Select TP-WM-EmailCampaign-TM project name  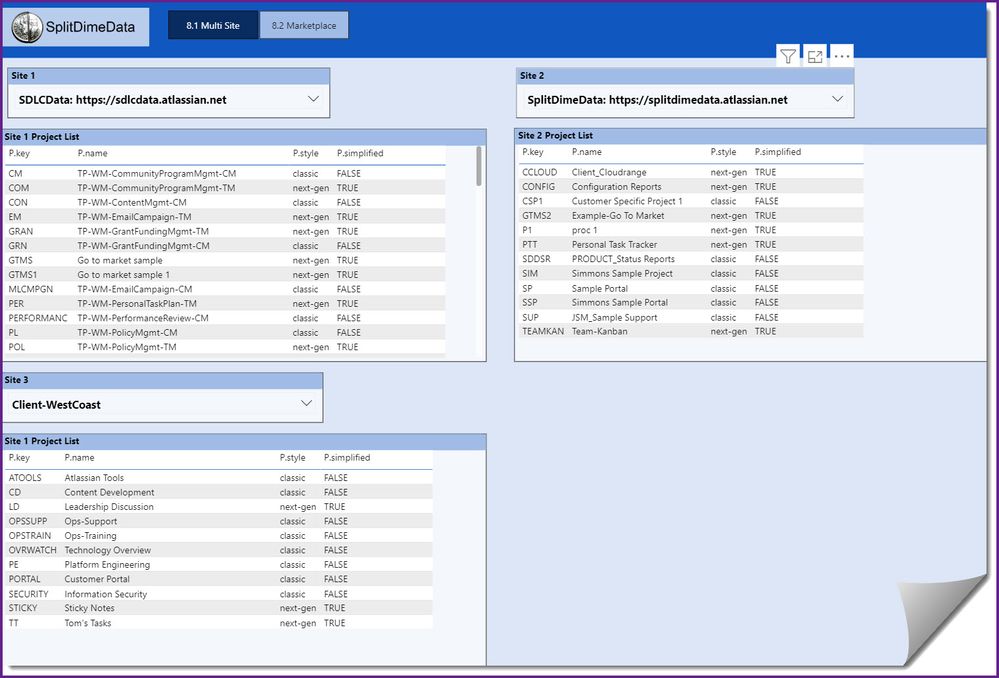click(134, 217)
